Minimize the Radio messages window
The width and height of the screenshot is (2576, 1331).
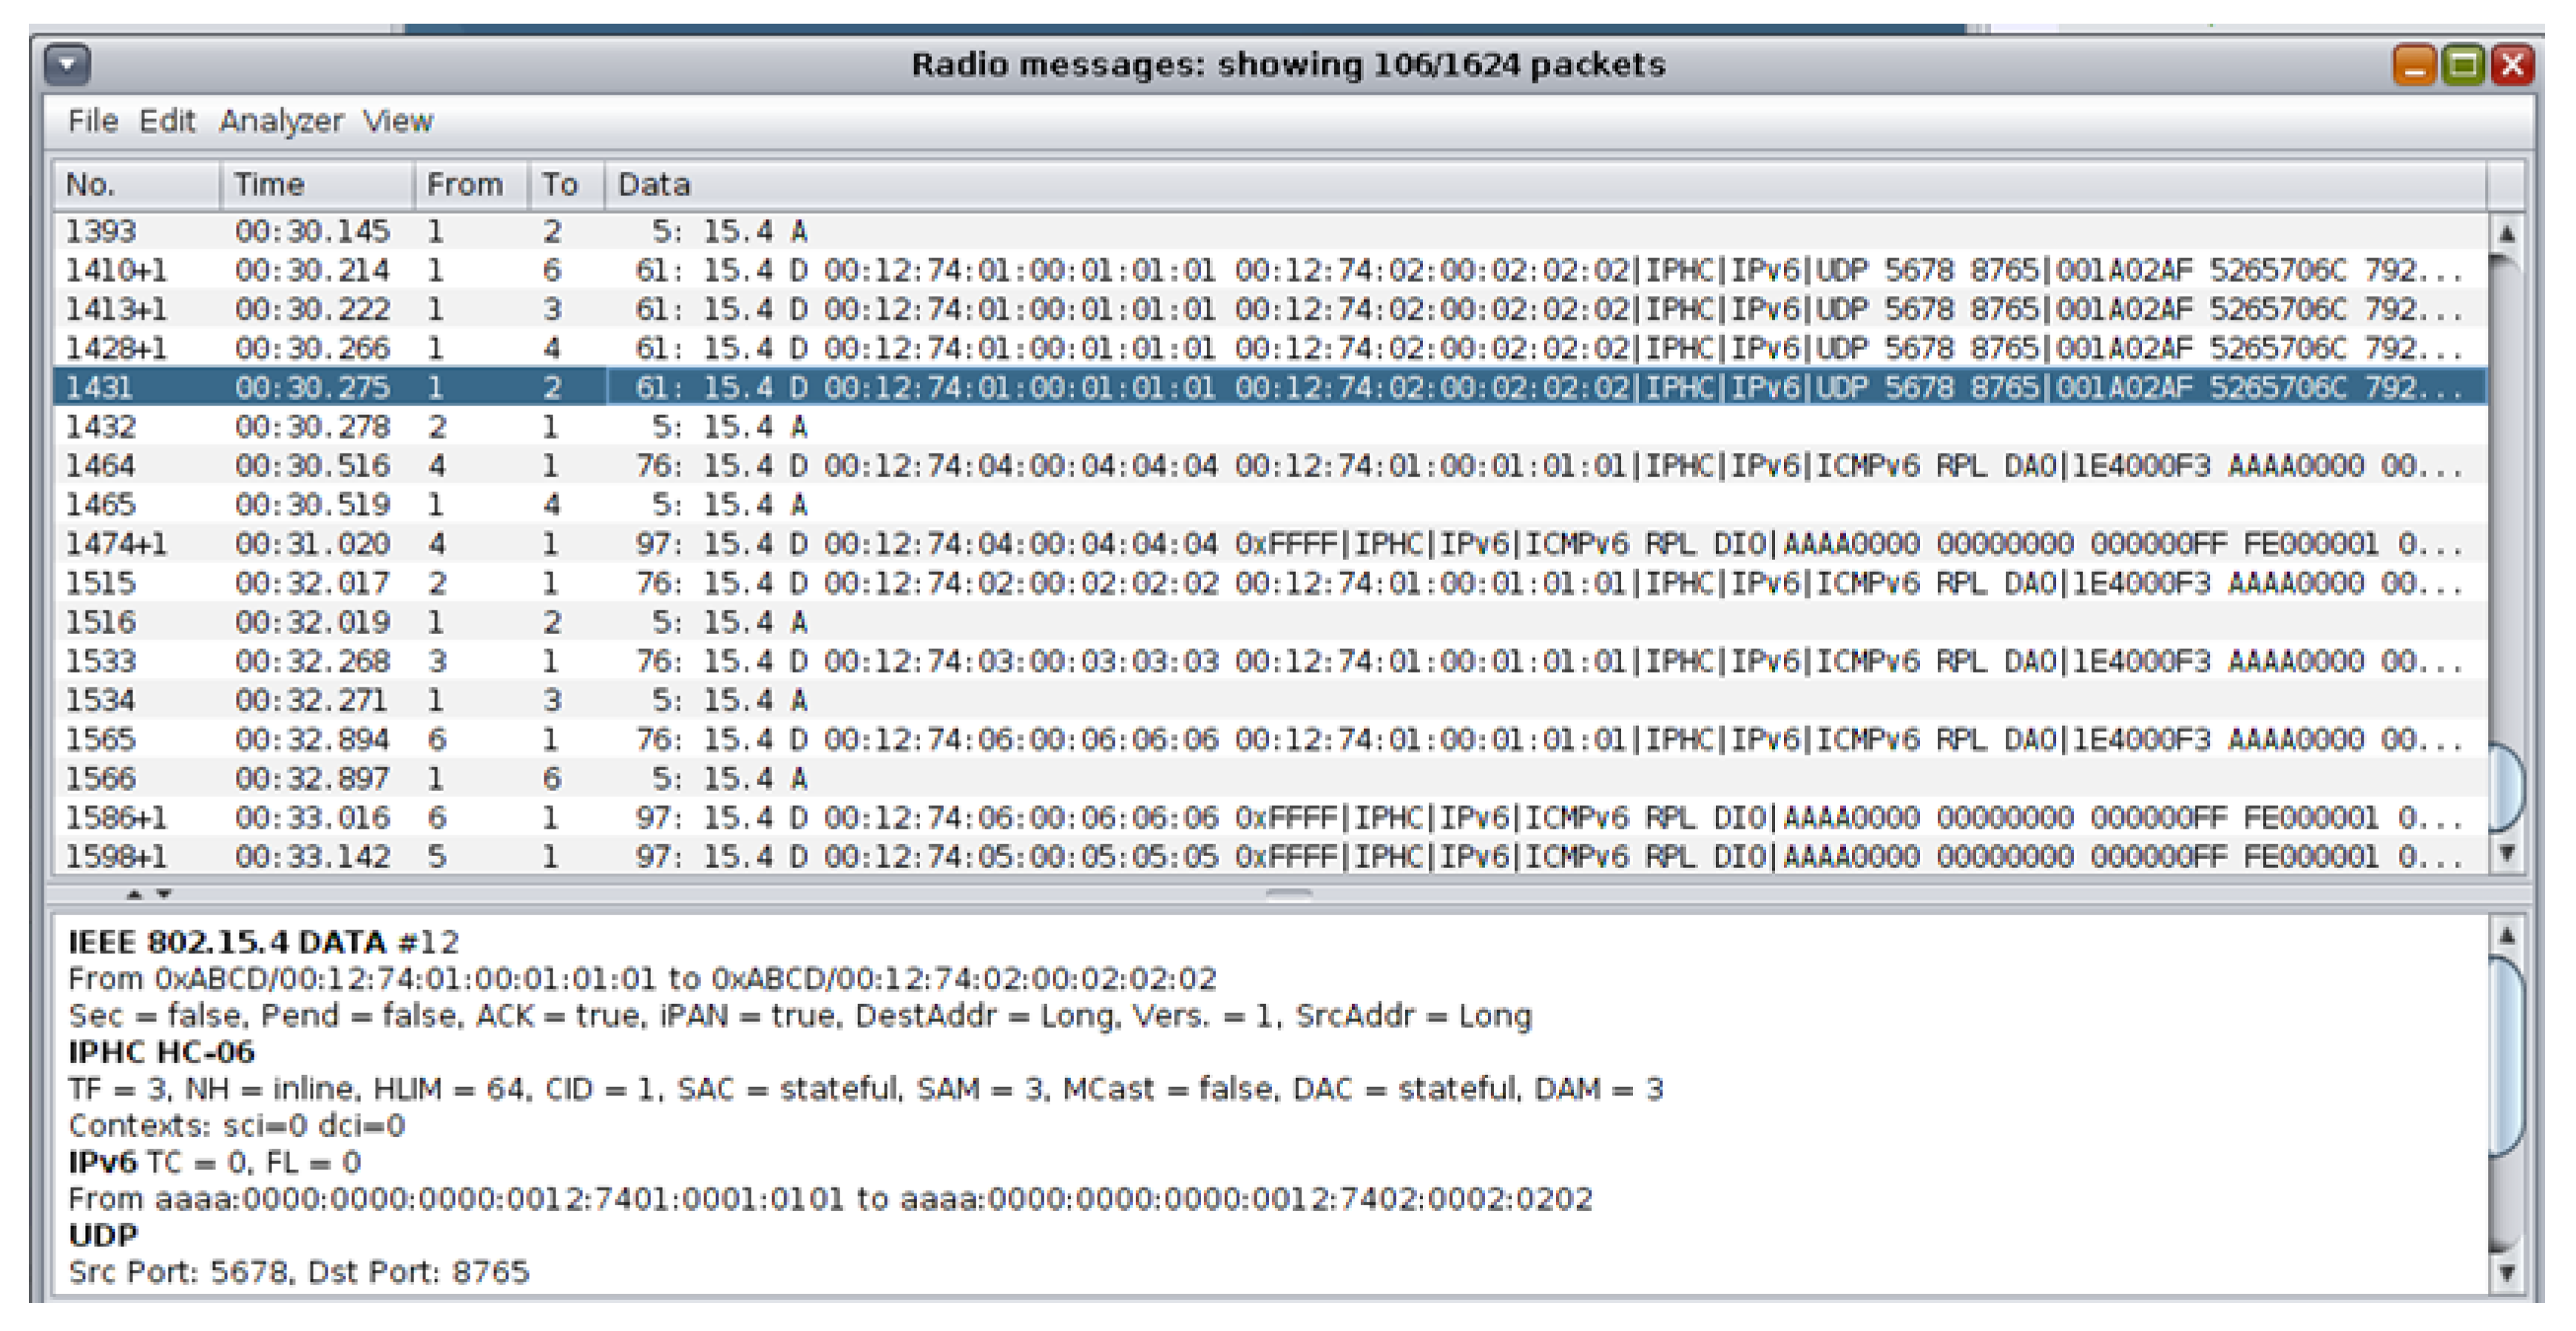coord(2414,66)
